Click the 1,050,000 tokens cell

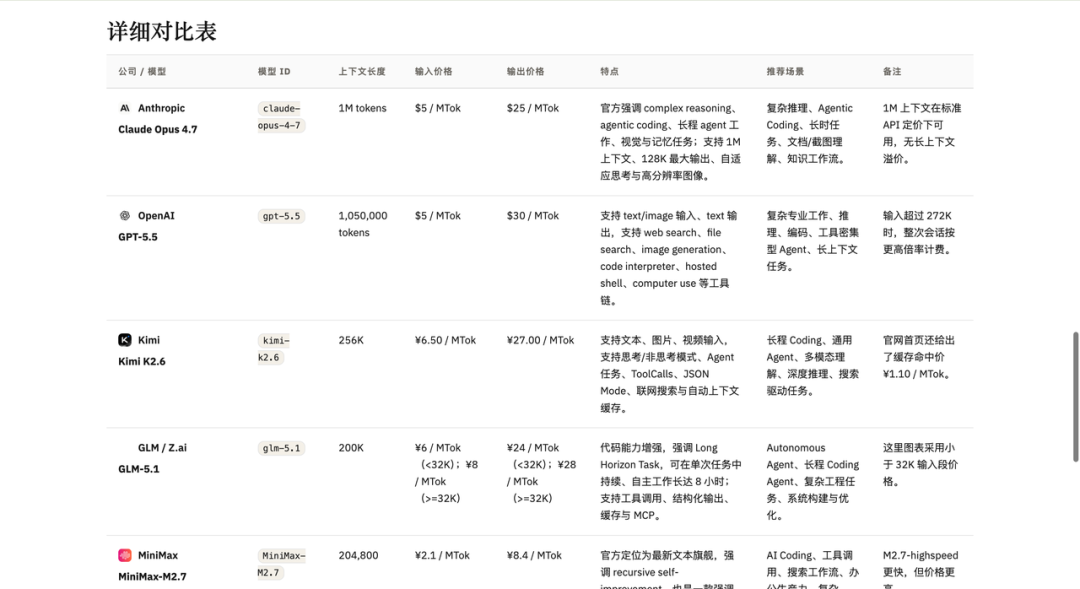363,224
